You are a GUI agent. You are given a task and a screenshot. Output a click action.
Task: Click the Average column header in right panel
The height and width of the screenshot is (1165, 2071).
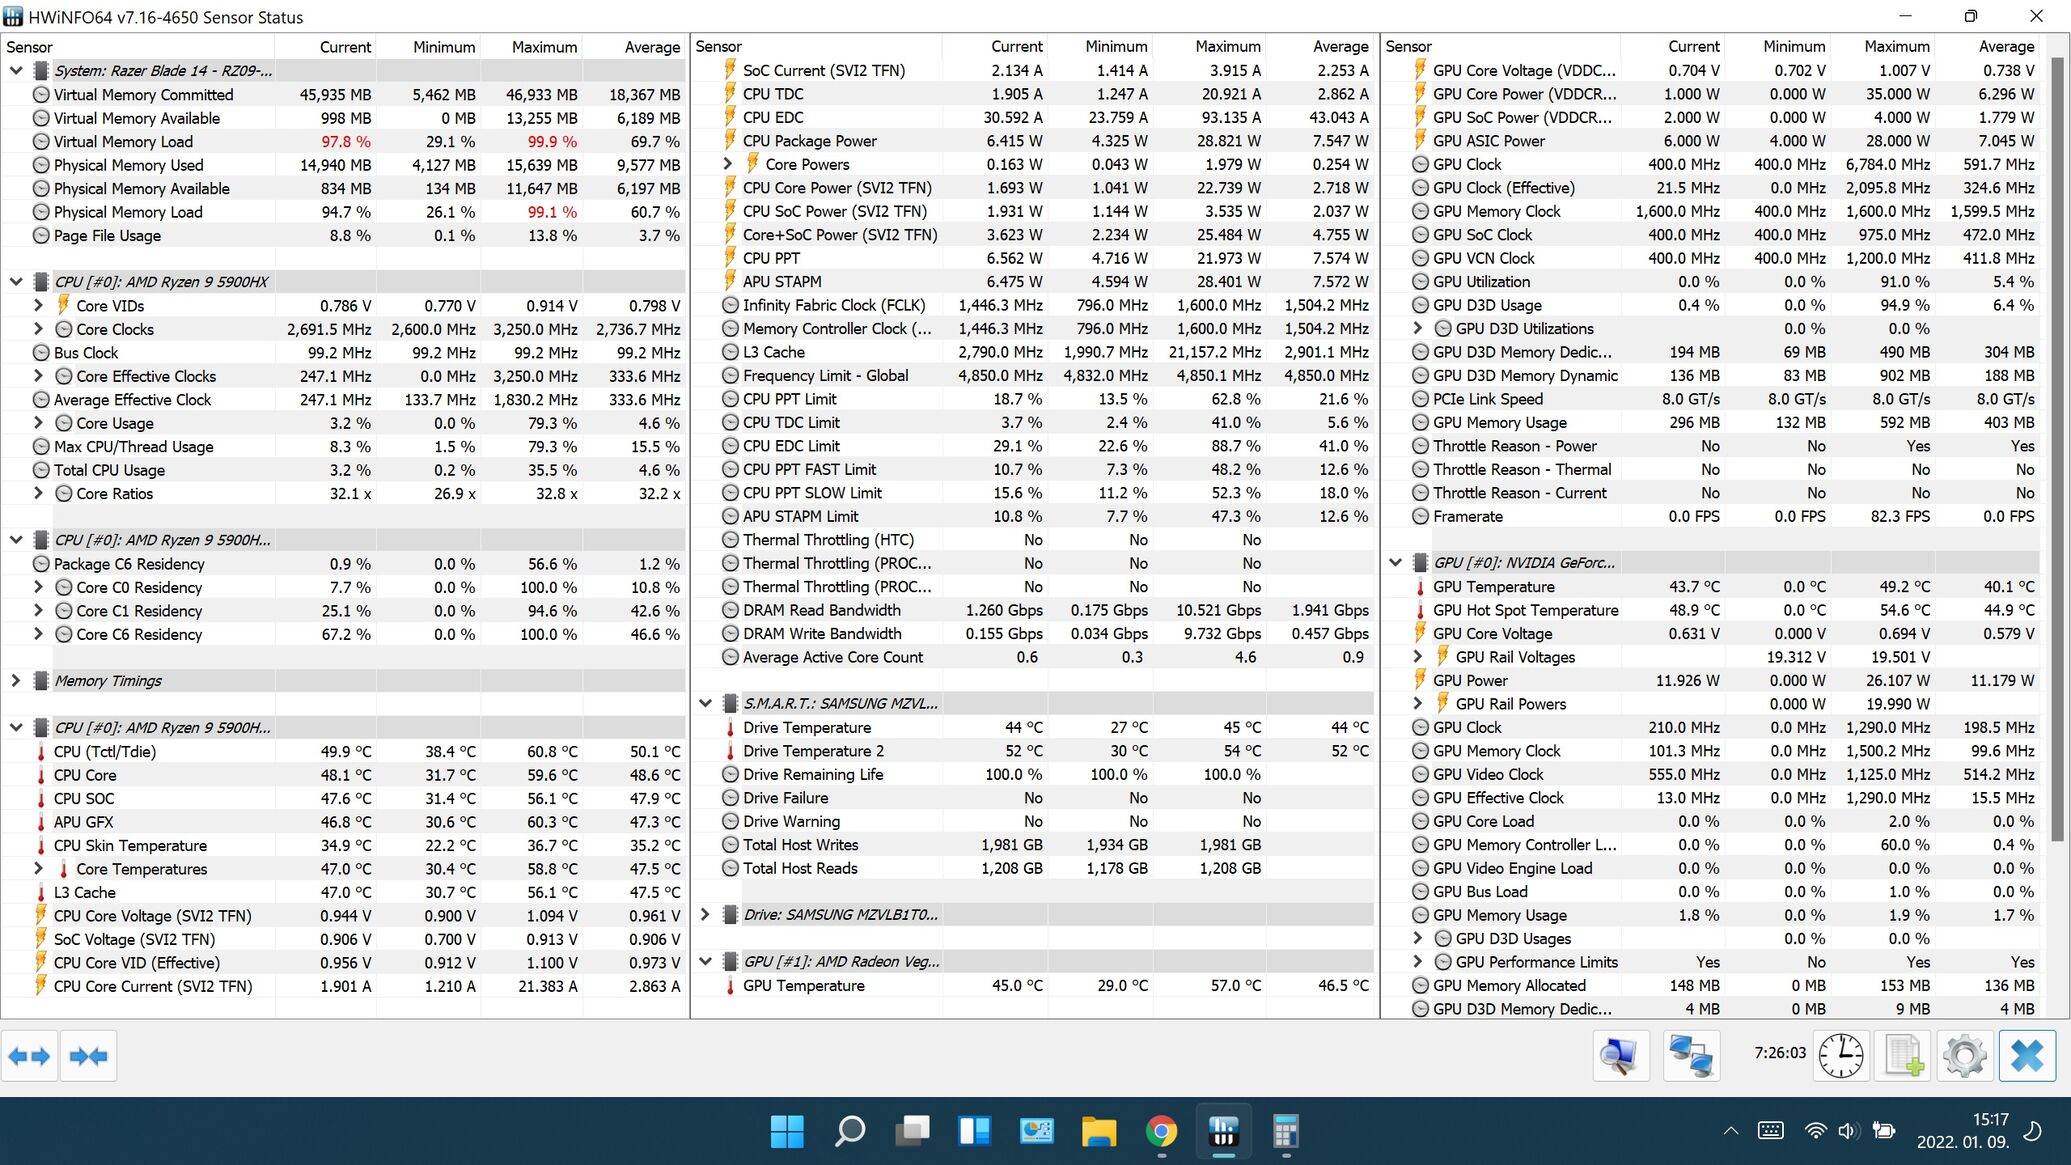click(2005, 46)
